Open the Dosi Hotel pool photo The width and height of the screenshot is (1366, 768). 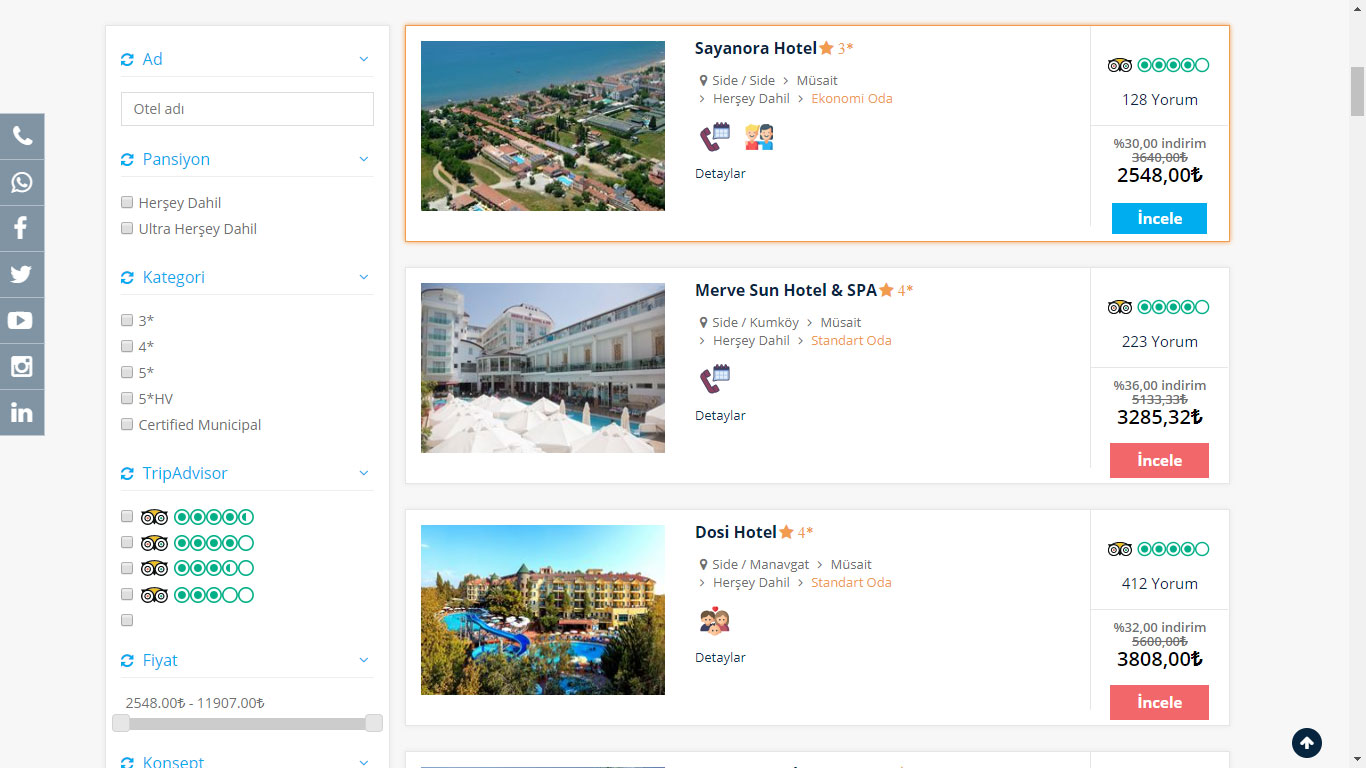(543, 610)
